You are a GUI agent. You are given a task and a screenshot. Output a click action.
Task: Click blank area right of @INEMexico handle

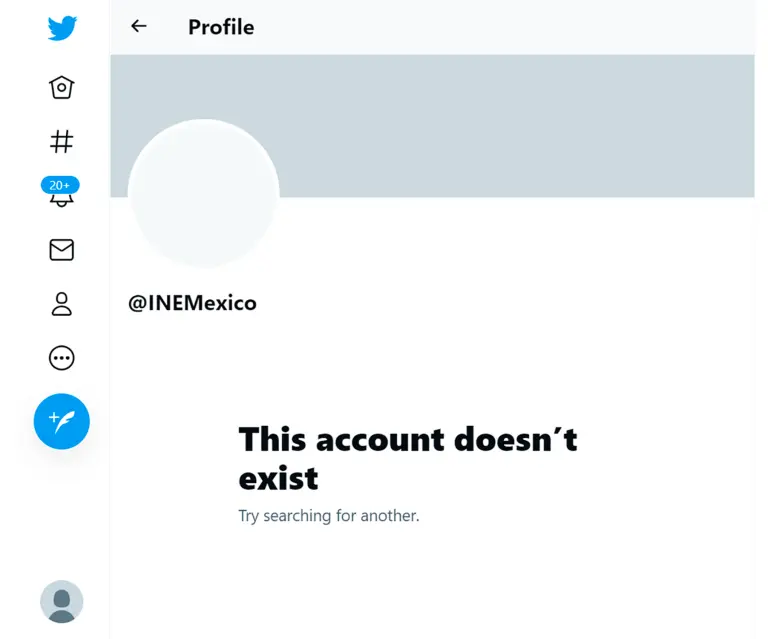point(500,302)
